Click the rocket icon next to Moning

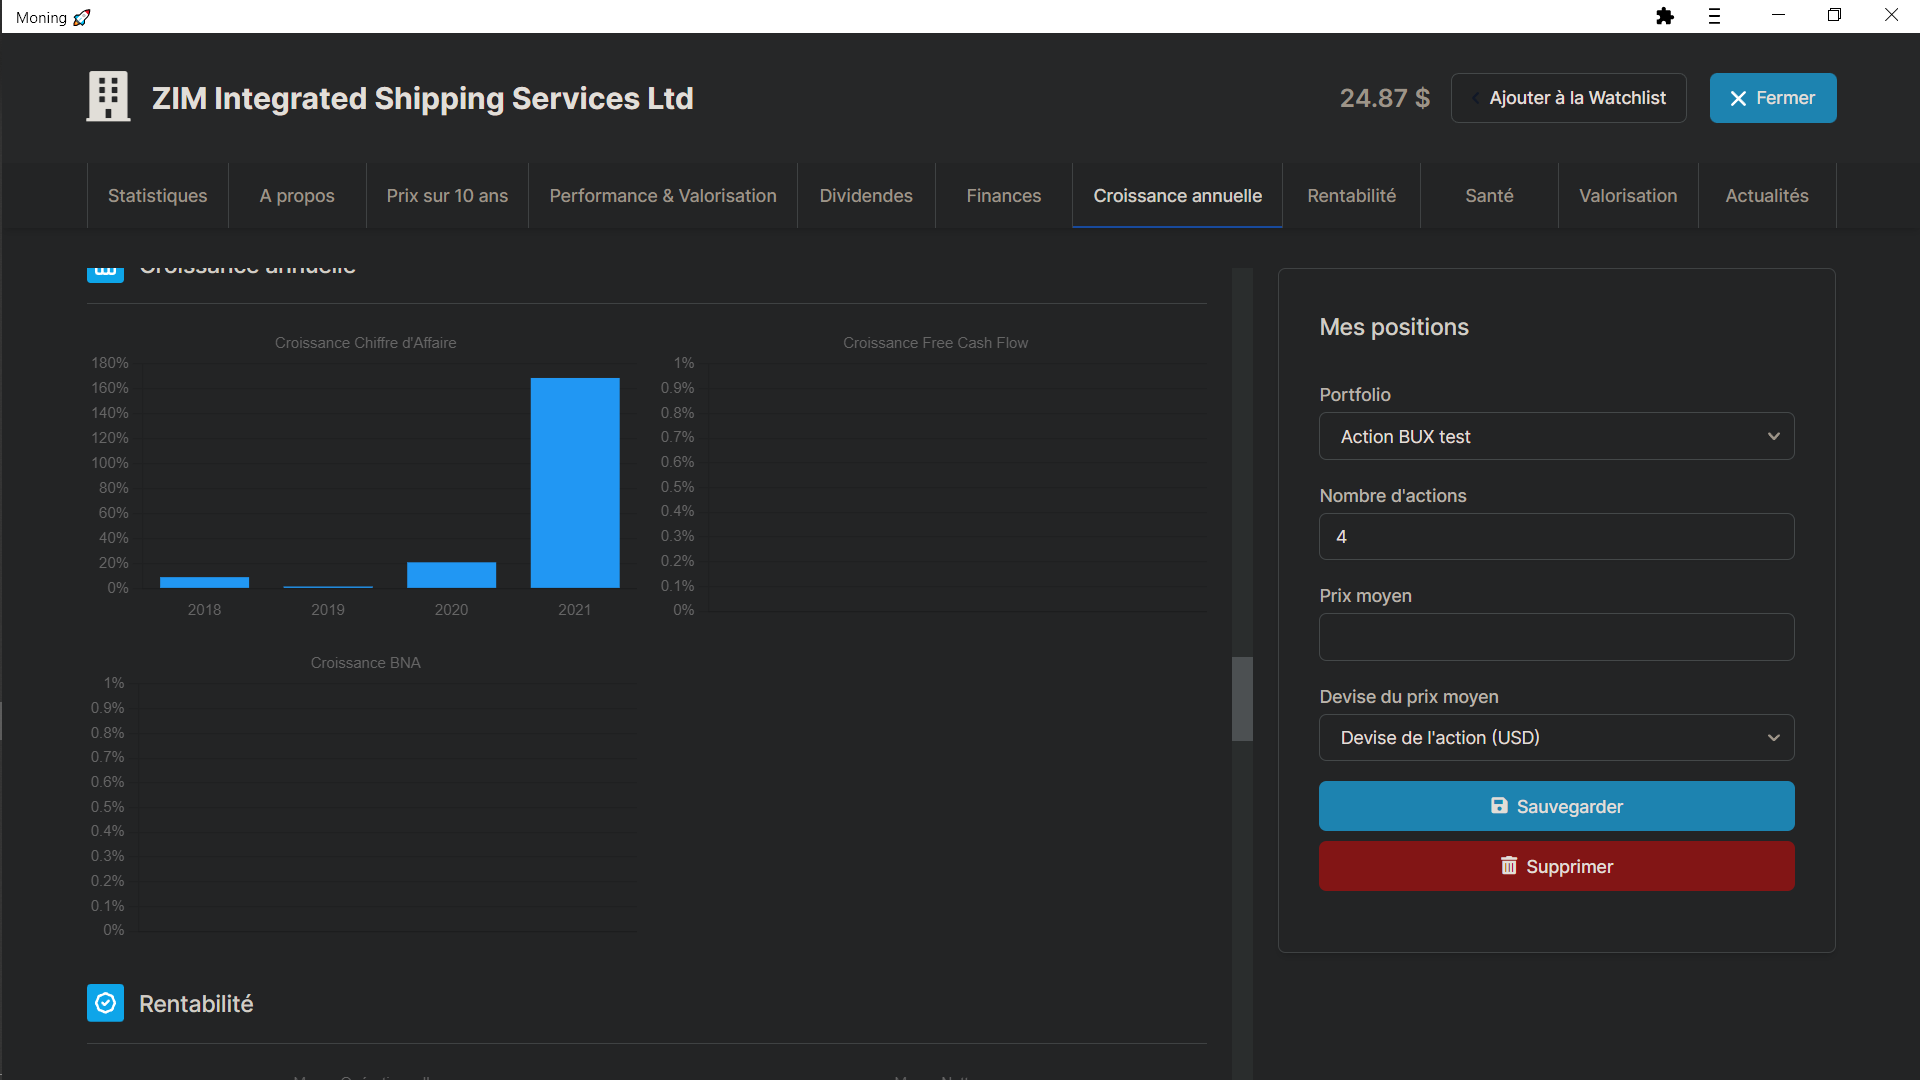click(82, 17)
